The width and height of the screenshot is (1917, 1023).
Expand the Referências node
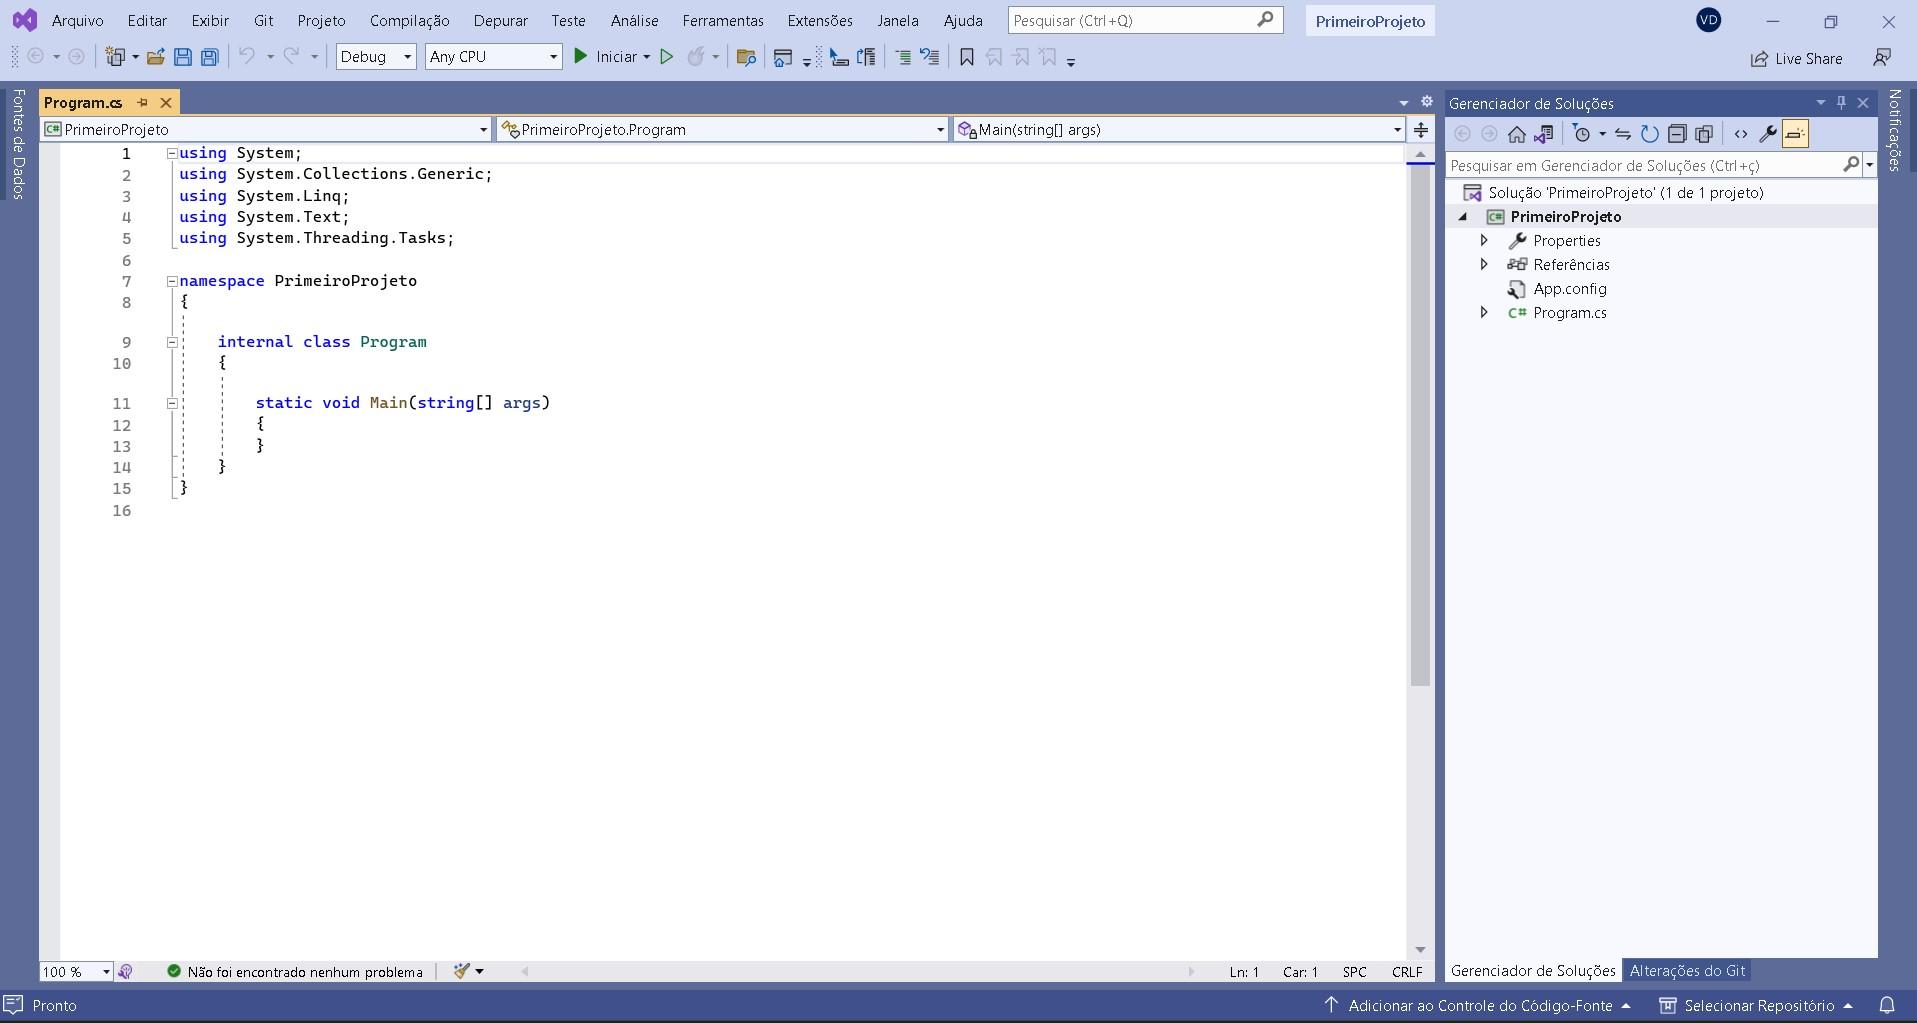pyautogui.click(x=1484, y=264)
